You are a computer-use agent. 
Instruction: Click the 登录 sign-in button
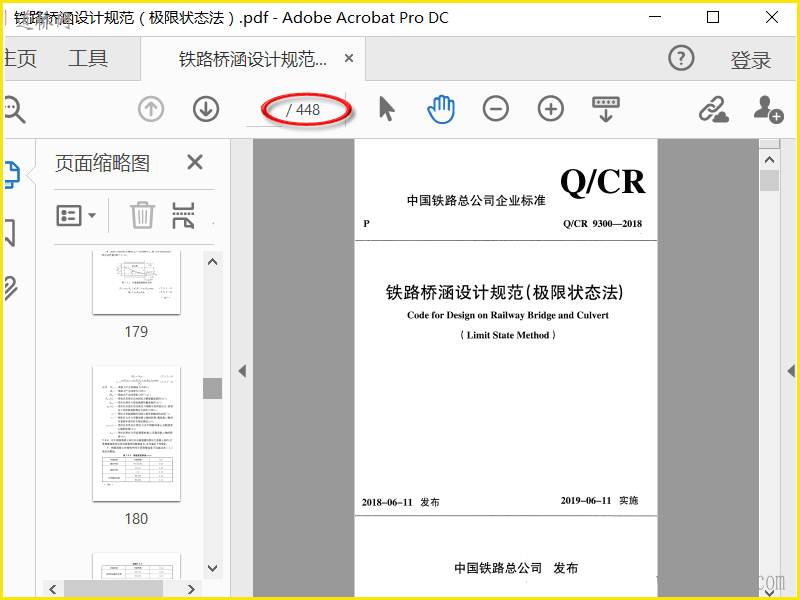tap(750, 60)
